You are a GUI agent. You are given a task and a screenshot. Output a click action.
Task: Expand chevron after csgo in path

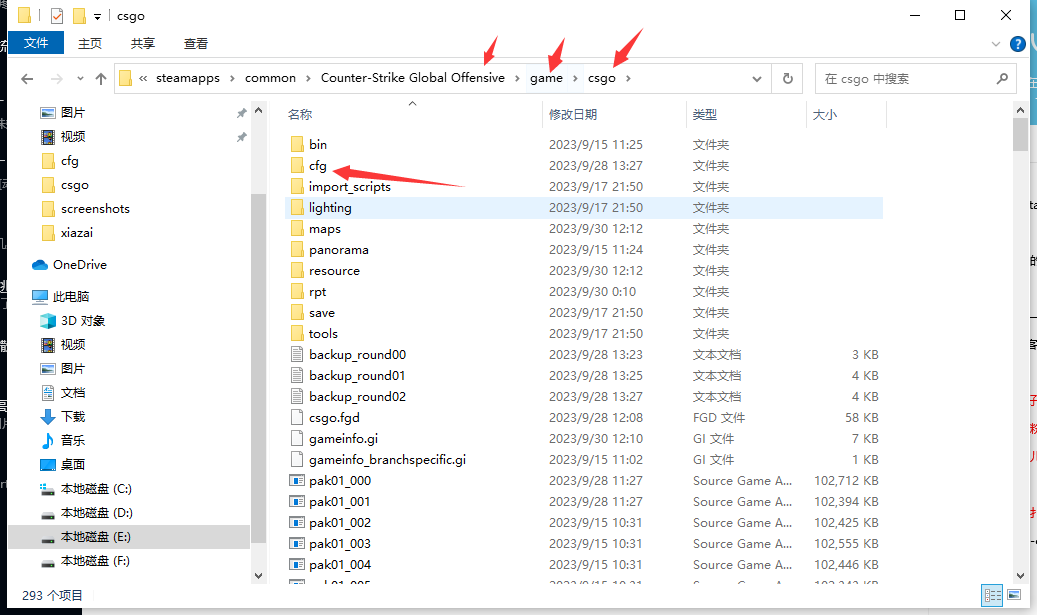point(628,79)
